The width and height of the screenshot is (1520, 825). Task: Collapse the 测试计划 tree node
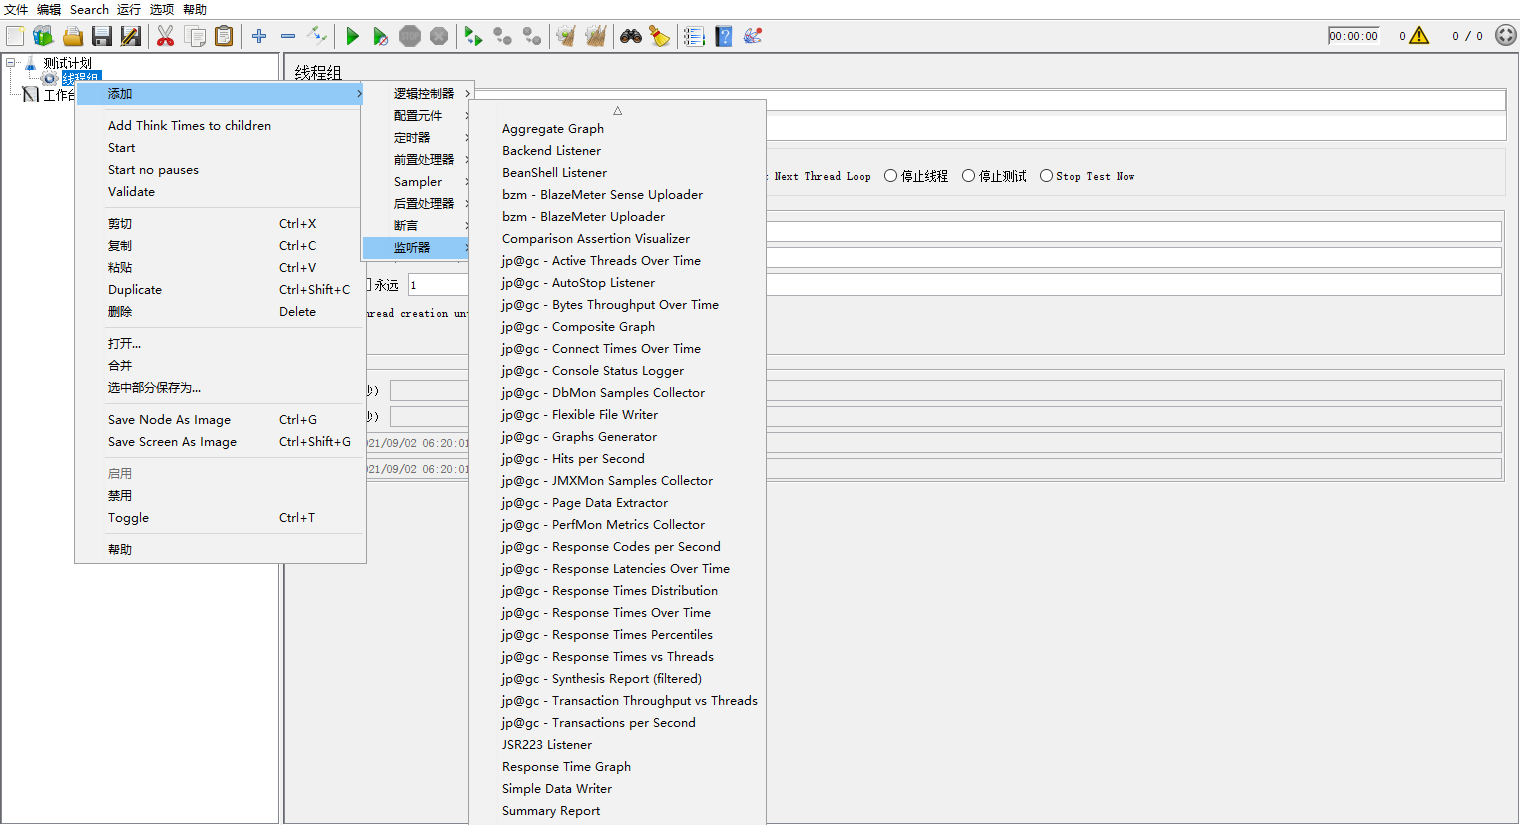[11, 62]
